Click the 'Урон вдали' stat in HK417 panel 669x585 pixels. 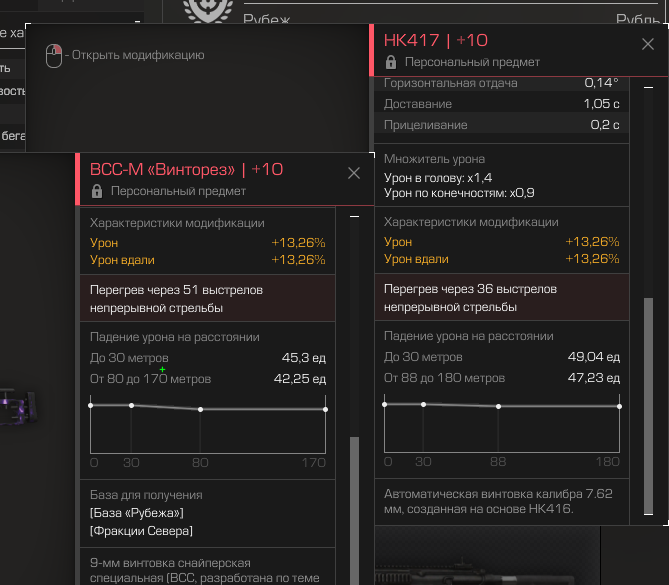(502, 259)
